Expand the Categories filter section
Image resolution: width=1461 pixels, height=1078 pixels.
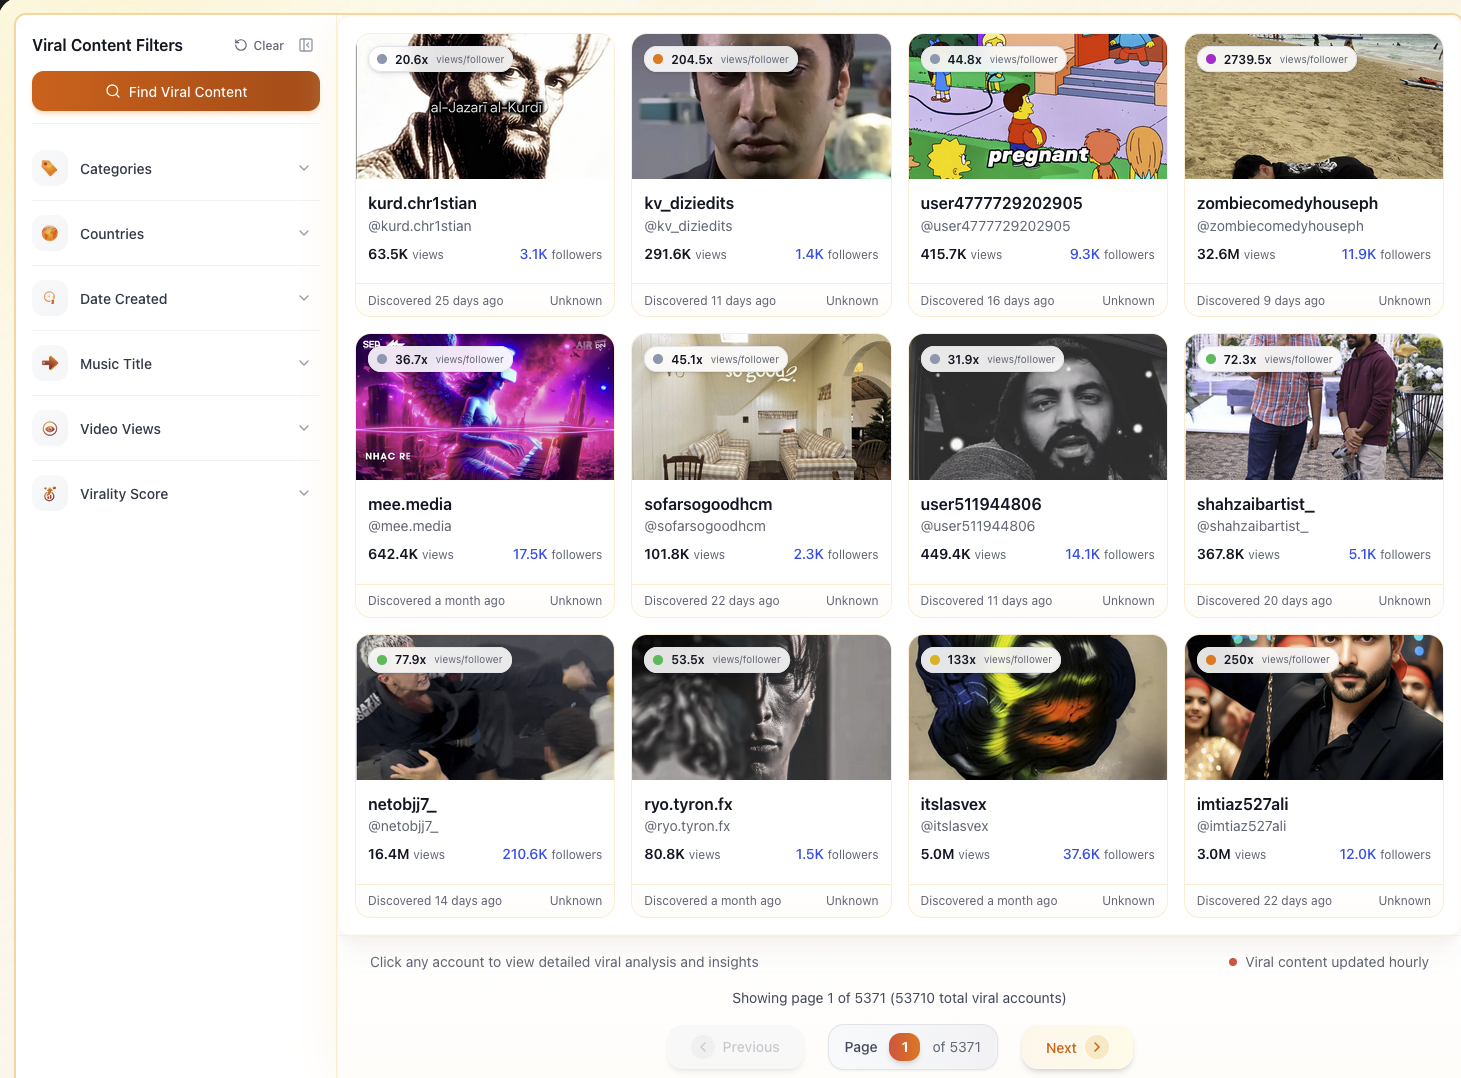click(x=303, y=168)
